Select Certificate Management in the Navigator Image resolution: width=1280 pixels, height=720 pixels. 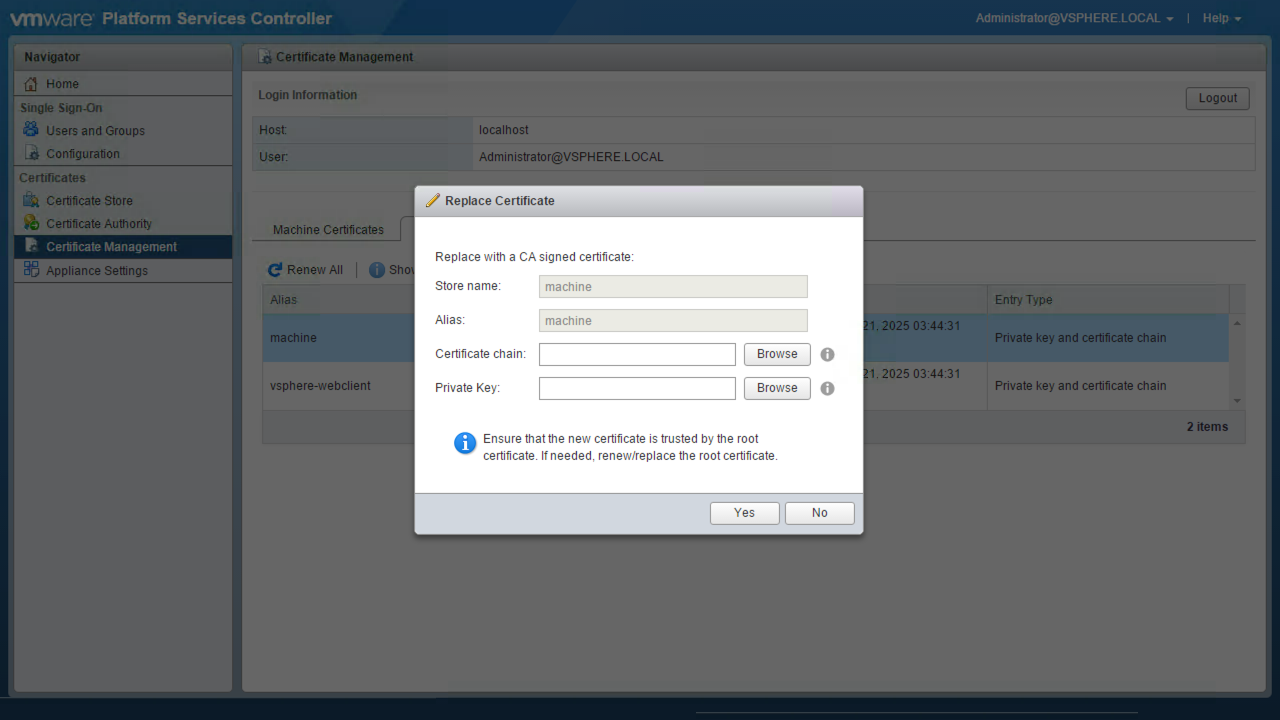(x=111, y=247)
